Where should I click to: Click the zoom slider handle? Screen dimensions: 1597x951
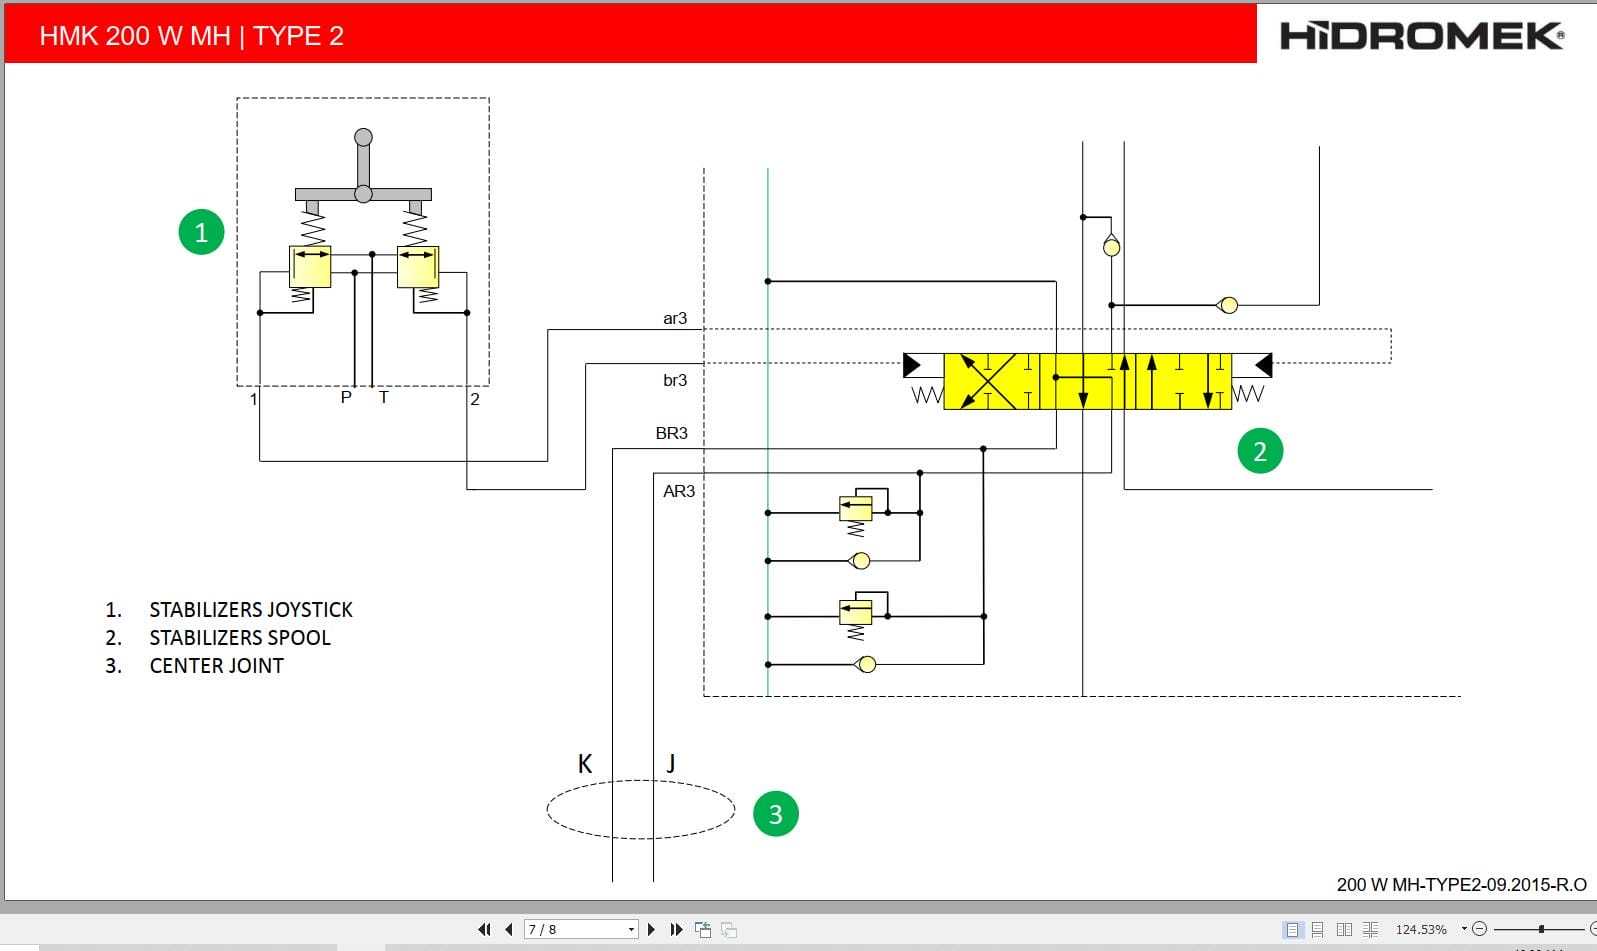1541,929
